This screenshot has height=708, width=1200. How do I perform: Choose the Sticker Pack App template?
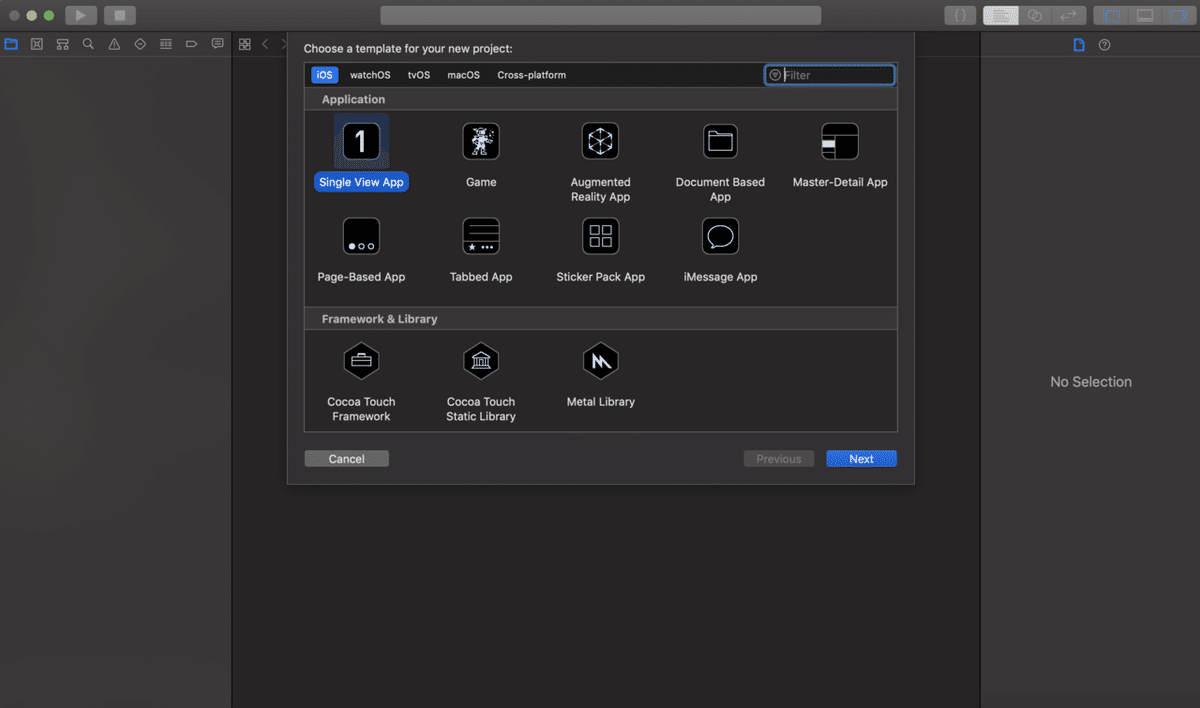point(601,236)
